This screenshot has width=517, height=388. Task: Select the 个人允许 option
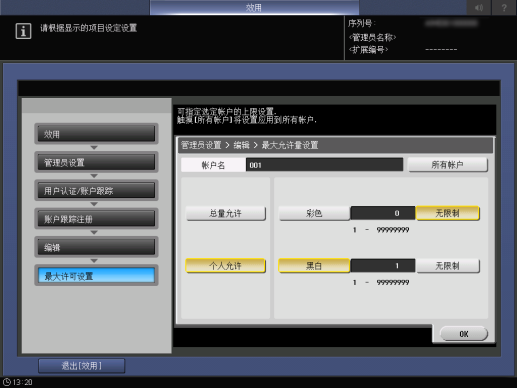(x=225, y=266)
